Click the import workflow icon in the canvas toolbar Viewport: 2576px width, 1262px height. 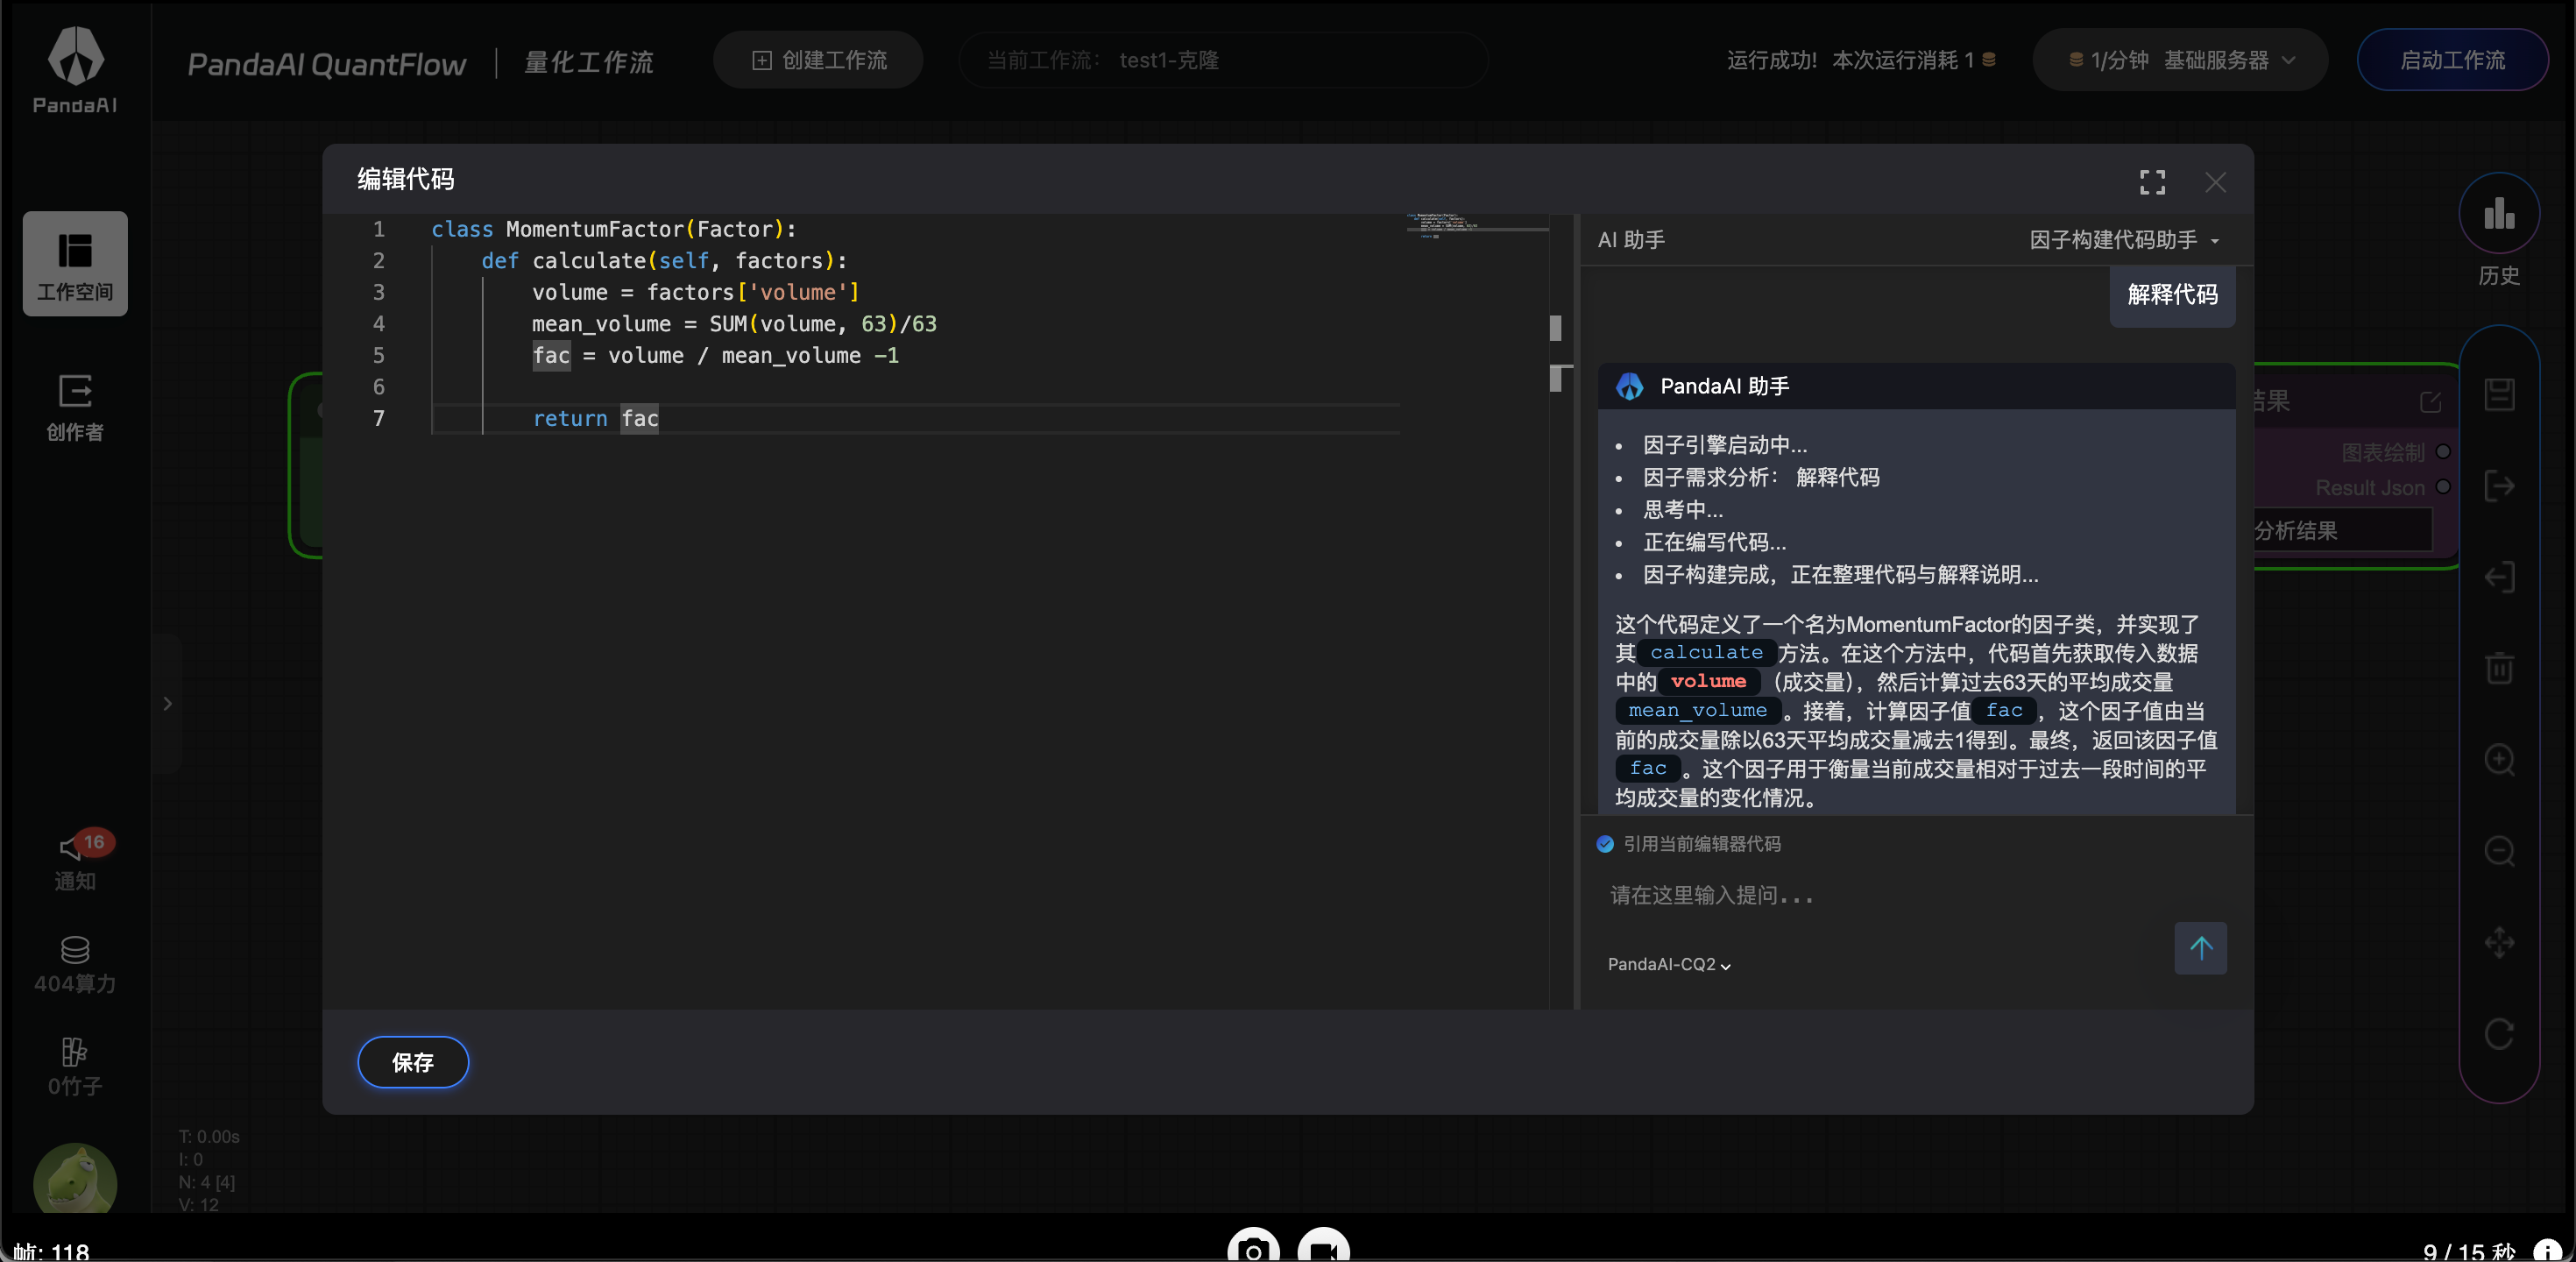2499,577
